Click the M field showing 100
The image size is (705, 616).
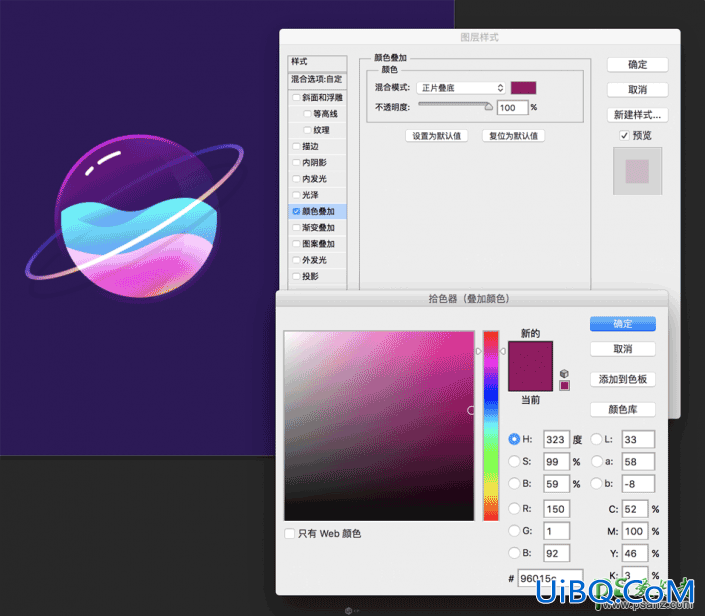coord(635,531)
